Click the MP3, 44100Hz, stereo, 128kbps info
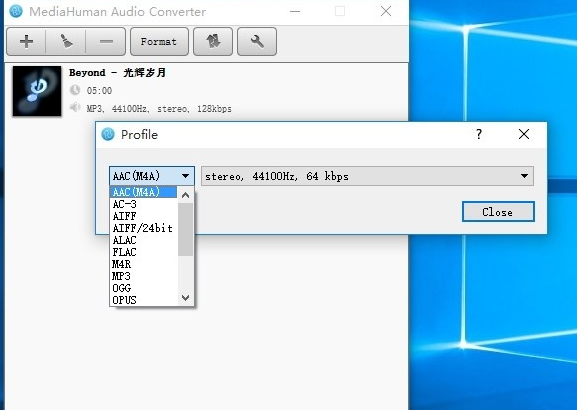Image resolution: width=577 pixels, height=410 pixels. [159, 109]
